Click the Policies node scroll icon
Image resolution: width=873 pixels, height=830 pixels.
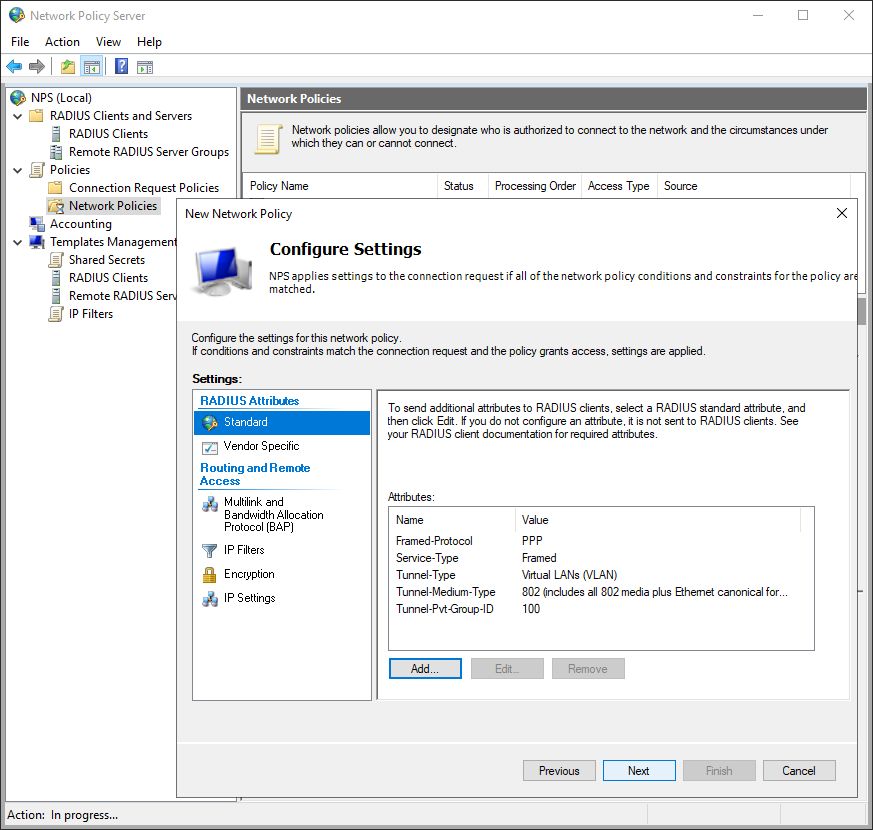coord(37,170)
